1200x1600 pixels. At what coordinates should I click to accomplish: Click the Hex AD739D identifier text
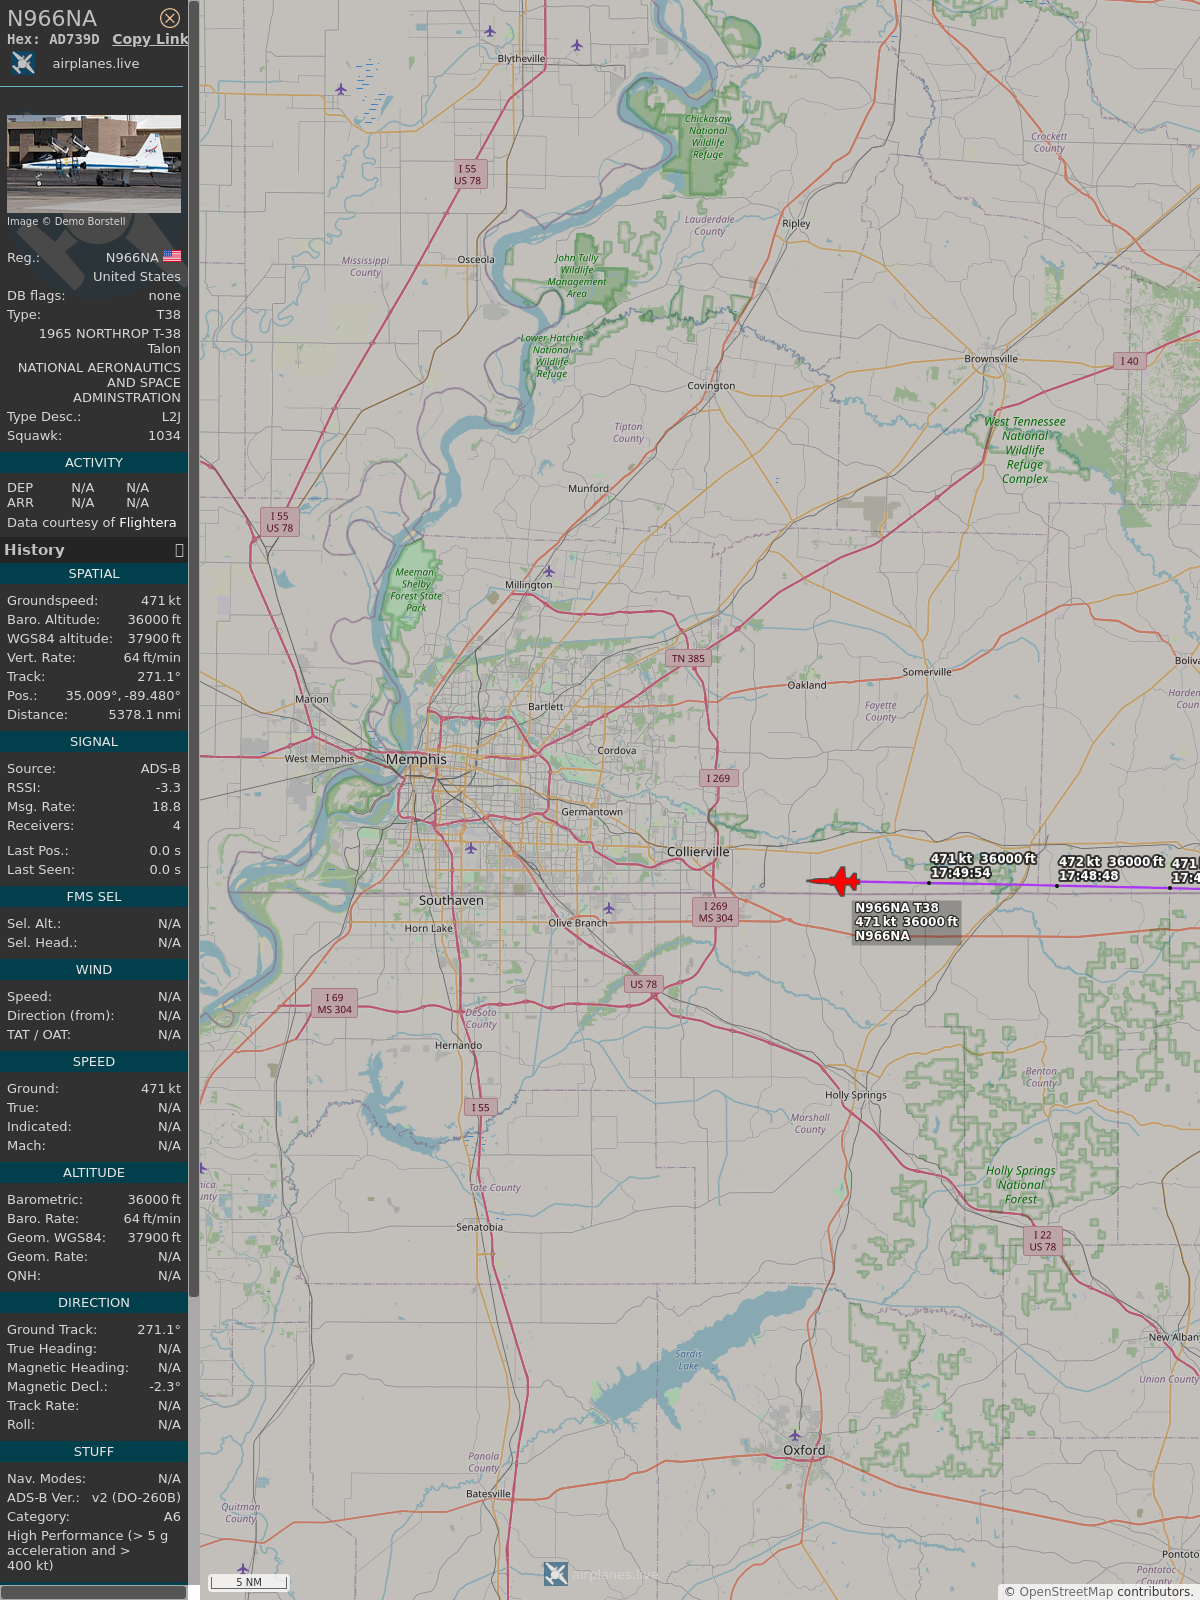click(x=53, y=39)
